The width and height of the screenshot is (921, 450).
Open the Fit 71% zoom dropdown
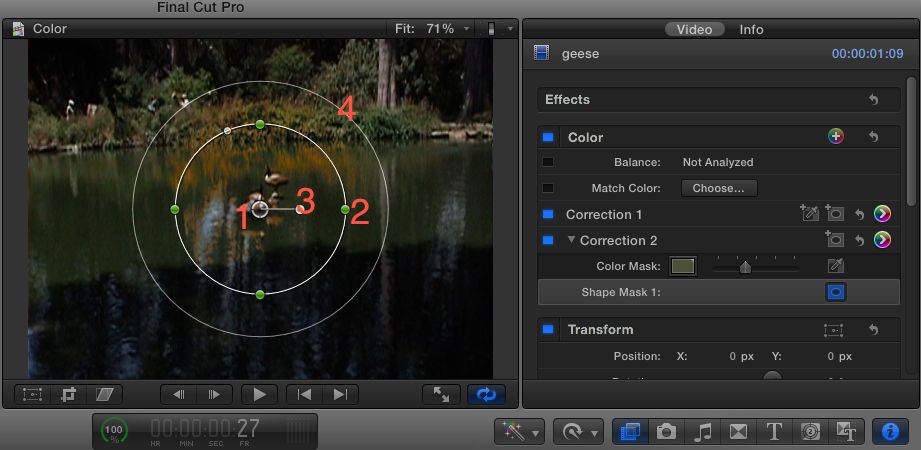coord(433,29)
